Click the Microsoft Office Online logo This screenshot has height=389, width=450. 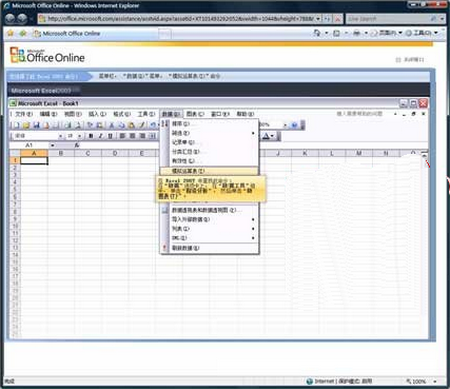(x=47, y=55)
